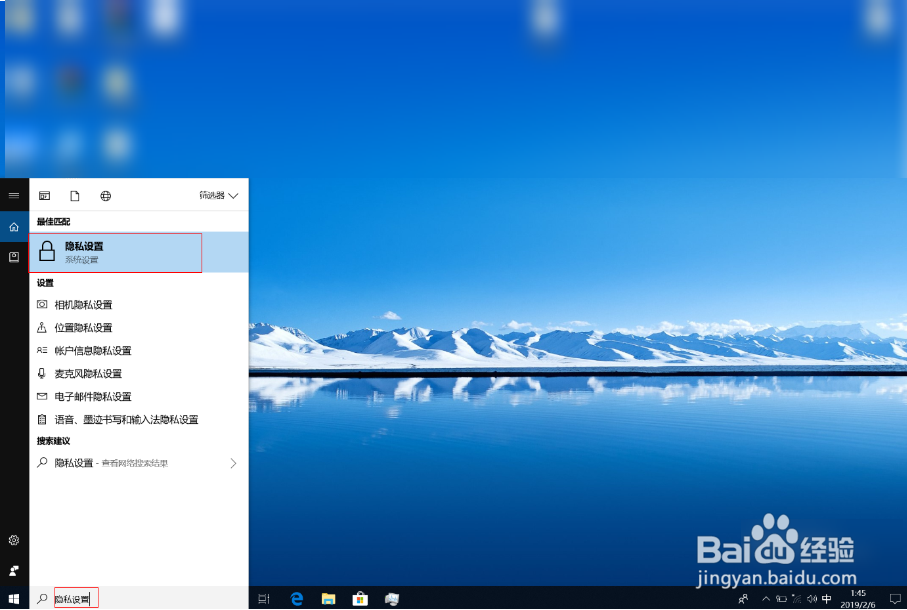Open Task View on the taskbar
The image size is (907, 610).
click(264, 599)
